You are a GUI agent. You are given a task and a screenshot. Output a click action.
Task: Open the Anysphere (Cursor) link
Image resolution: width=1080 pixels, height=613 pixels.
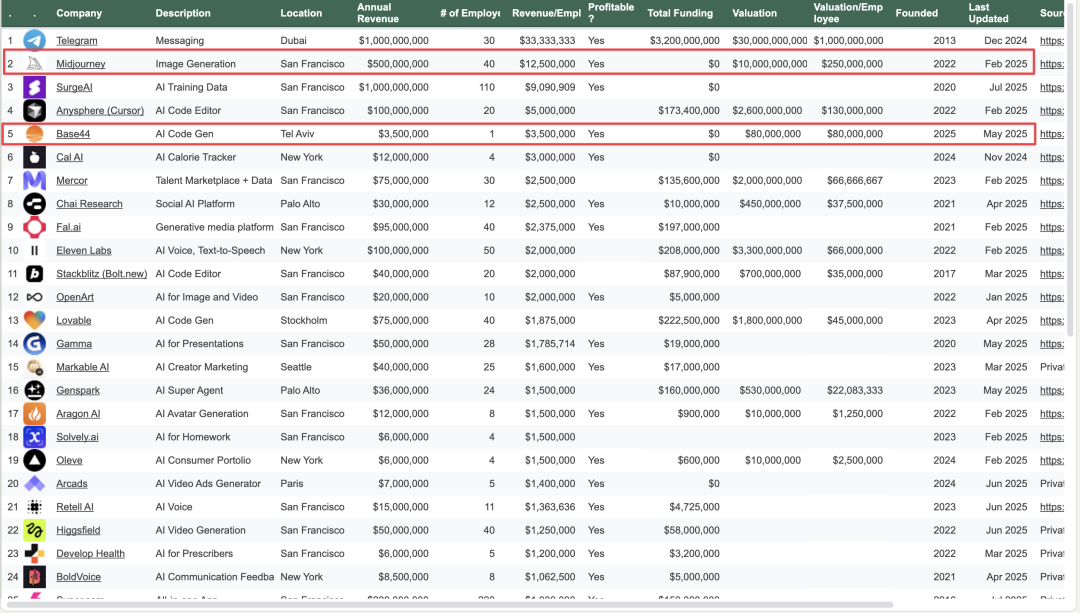[x=100, y=110]
